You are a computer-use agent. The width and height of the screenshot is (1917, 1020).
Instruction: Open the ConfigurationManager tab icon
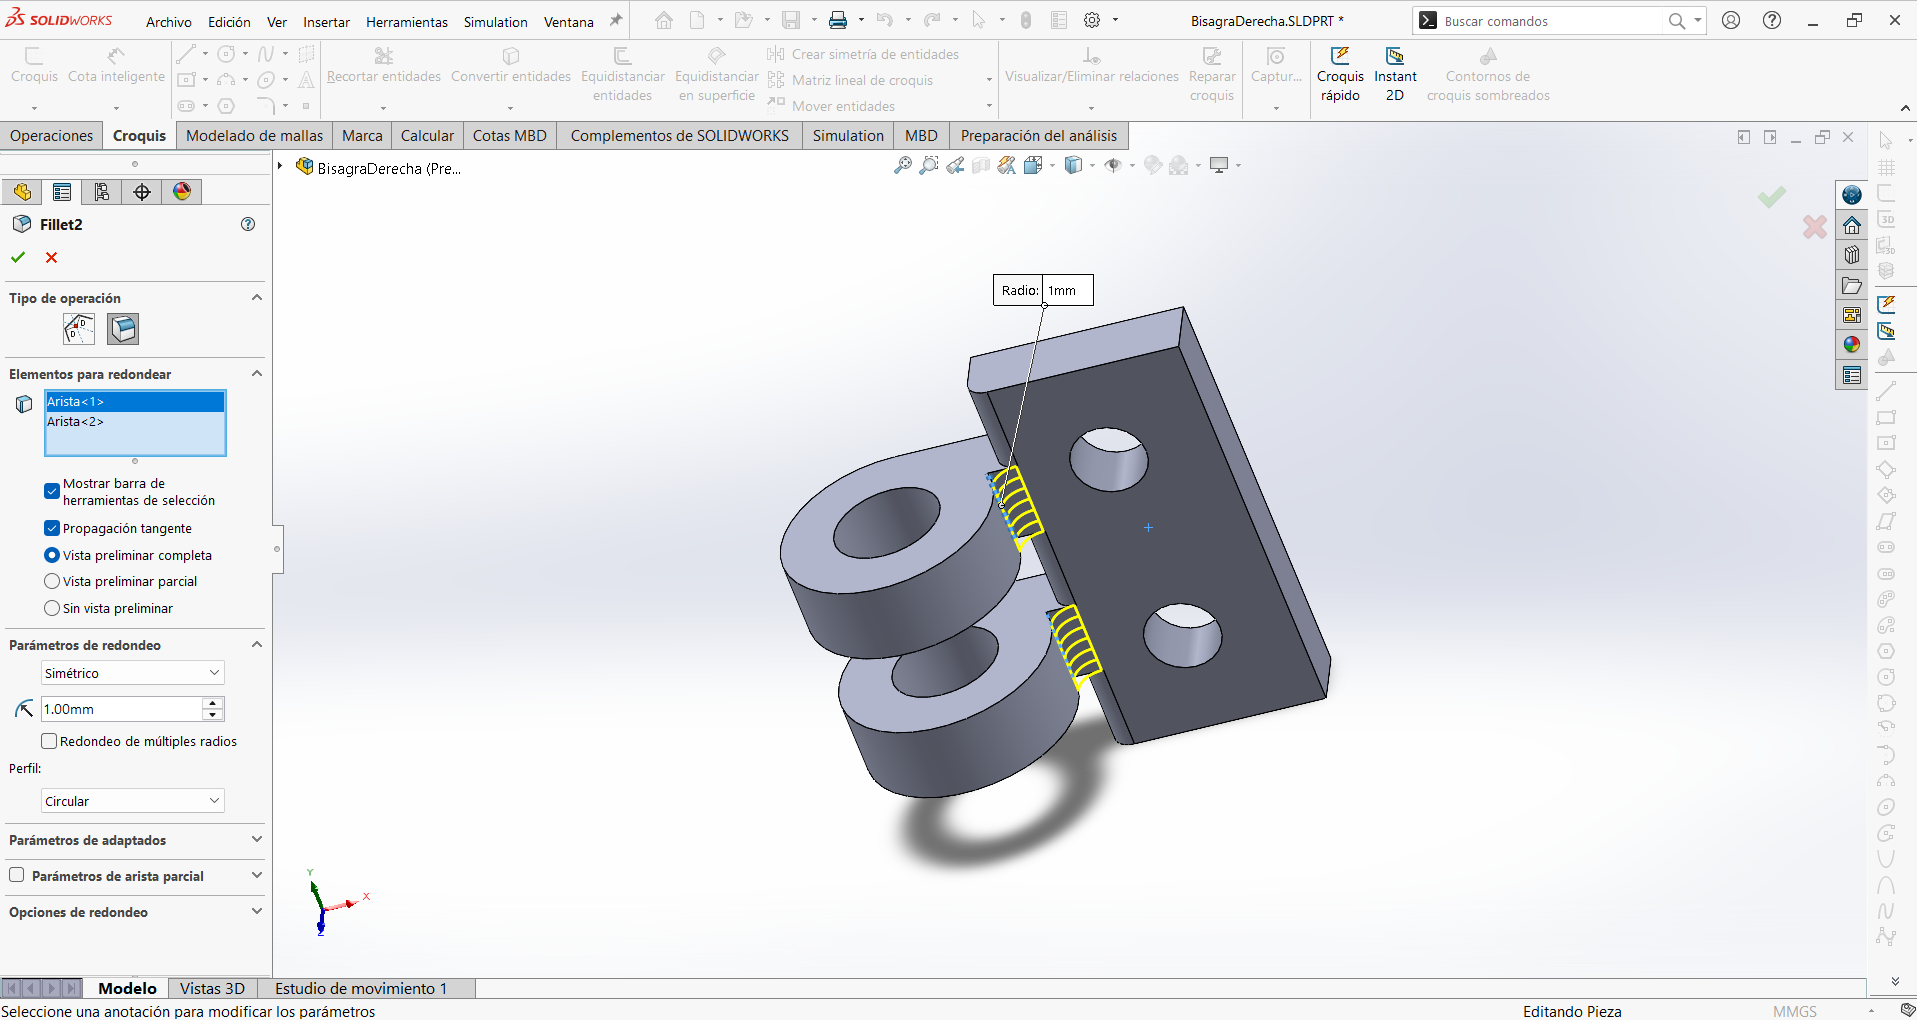click(x=102, y=192)
